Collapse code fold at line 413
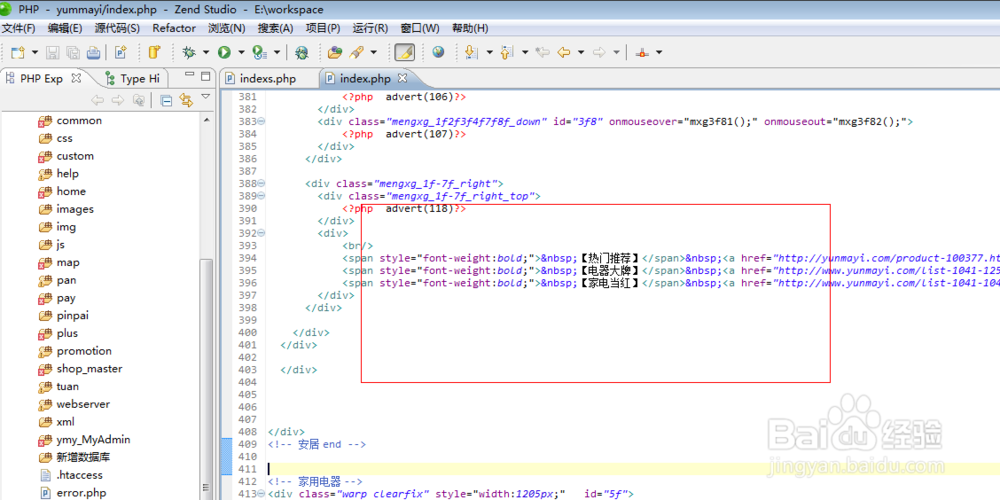Viewport: 1000px width, 500px height. coord(261,494)
